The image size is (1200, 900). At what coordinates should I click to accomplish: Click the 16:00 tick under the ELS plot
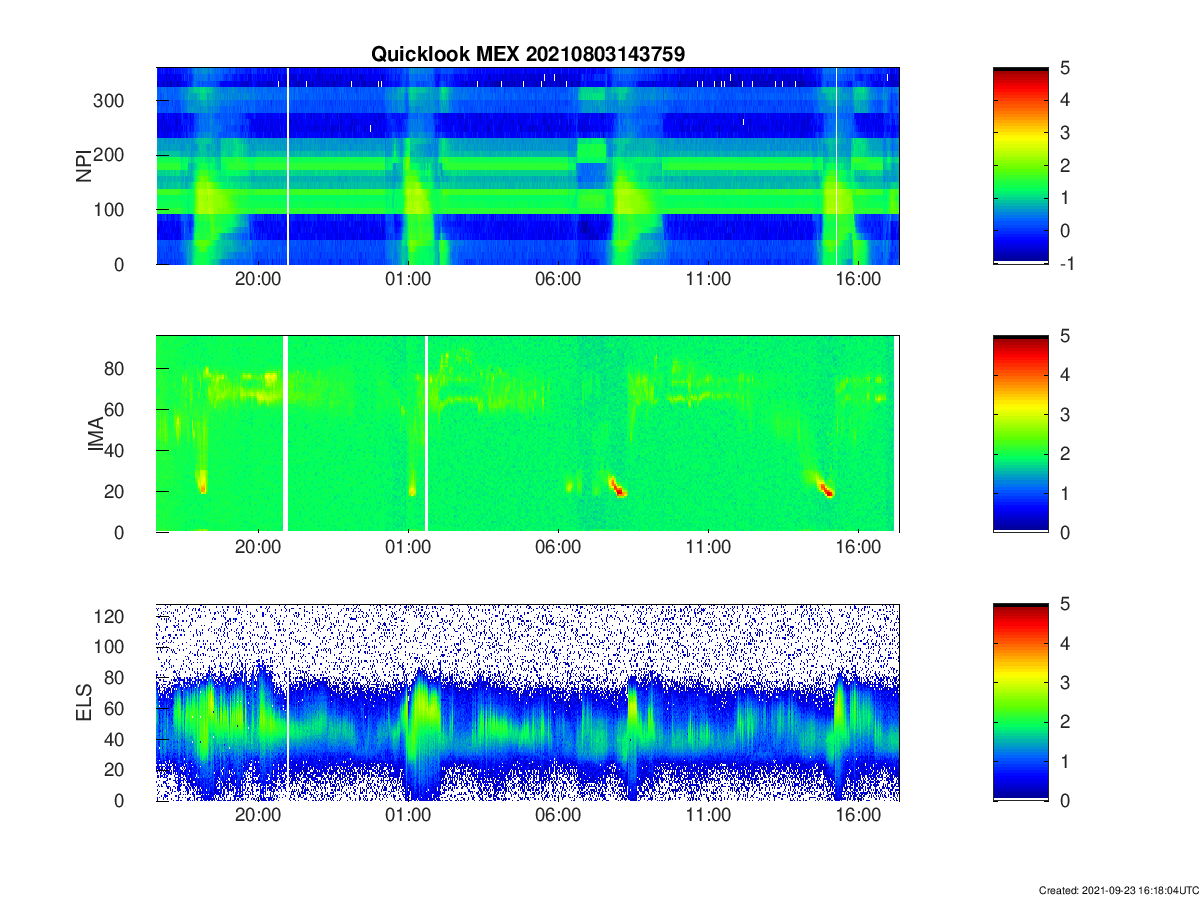[858, 816]
